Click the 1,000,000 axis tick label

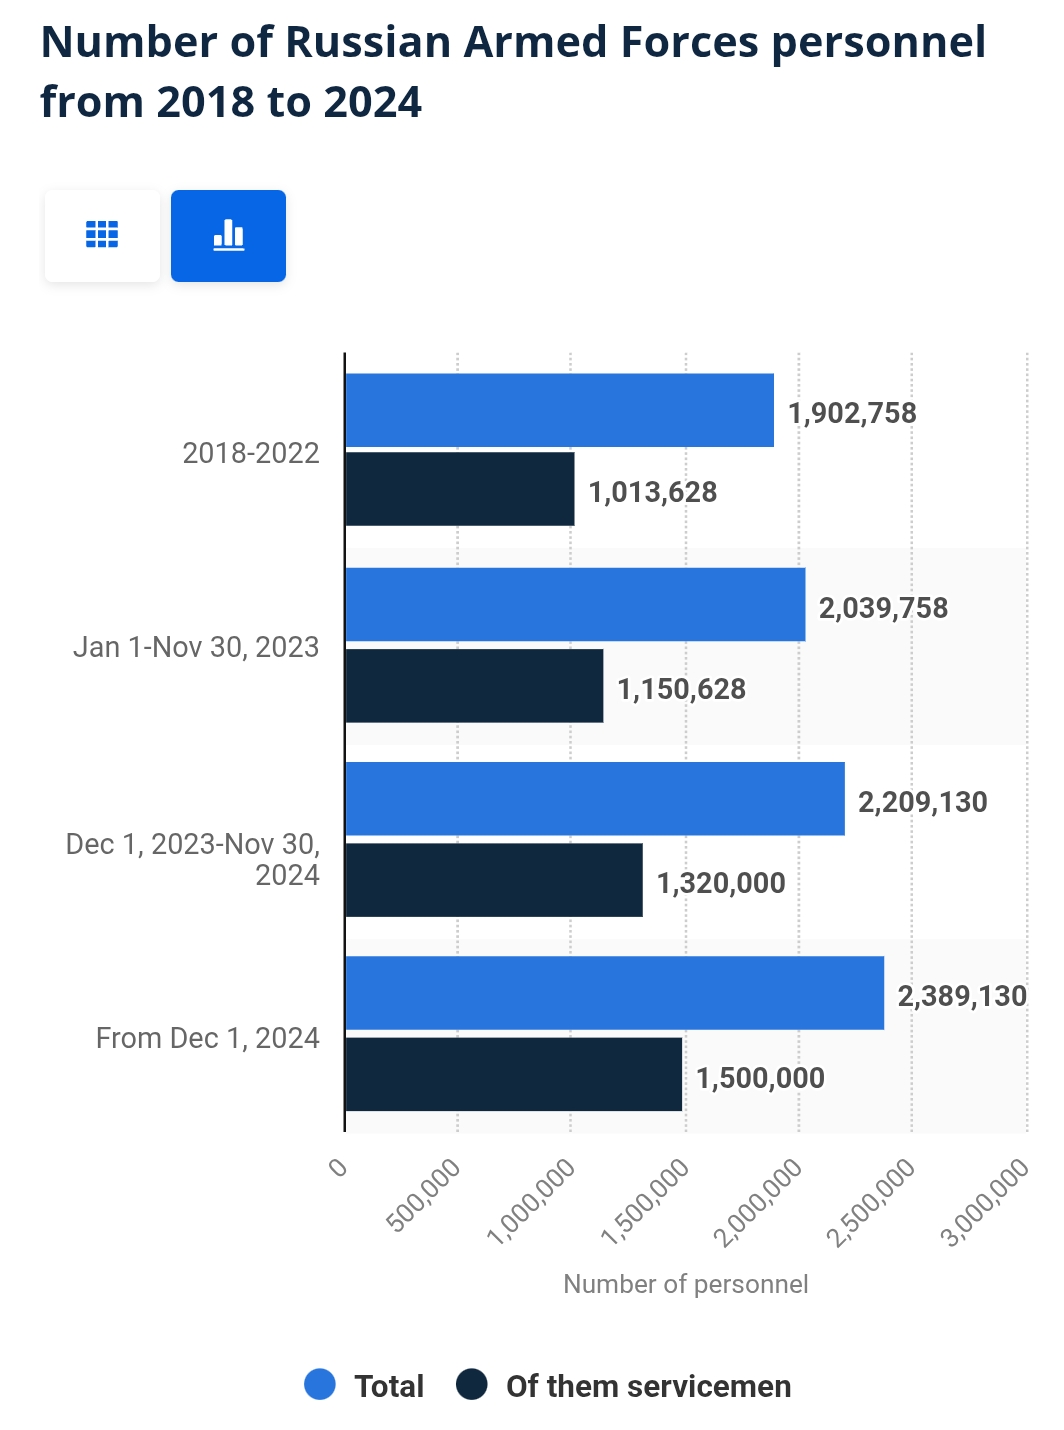click(531, 1202)
